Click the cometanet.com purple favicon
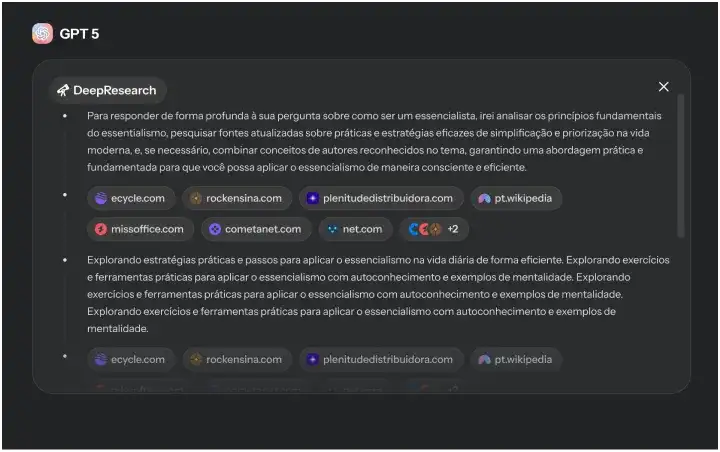The image size is (720, 452). (215, 229)
